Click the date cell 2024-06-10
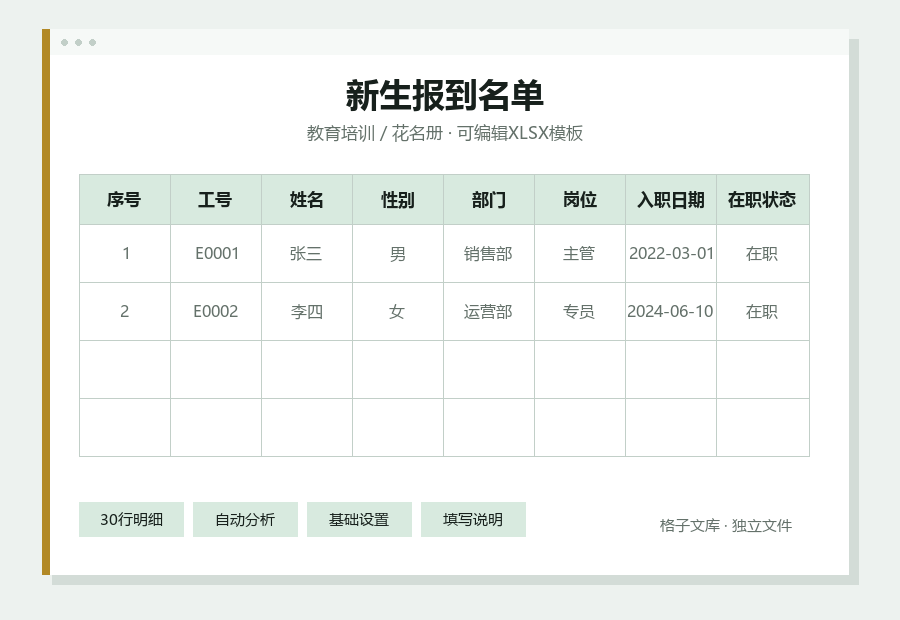900x620 pixels. point(671,312)
